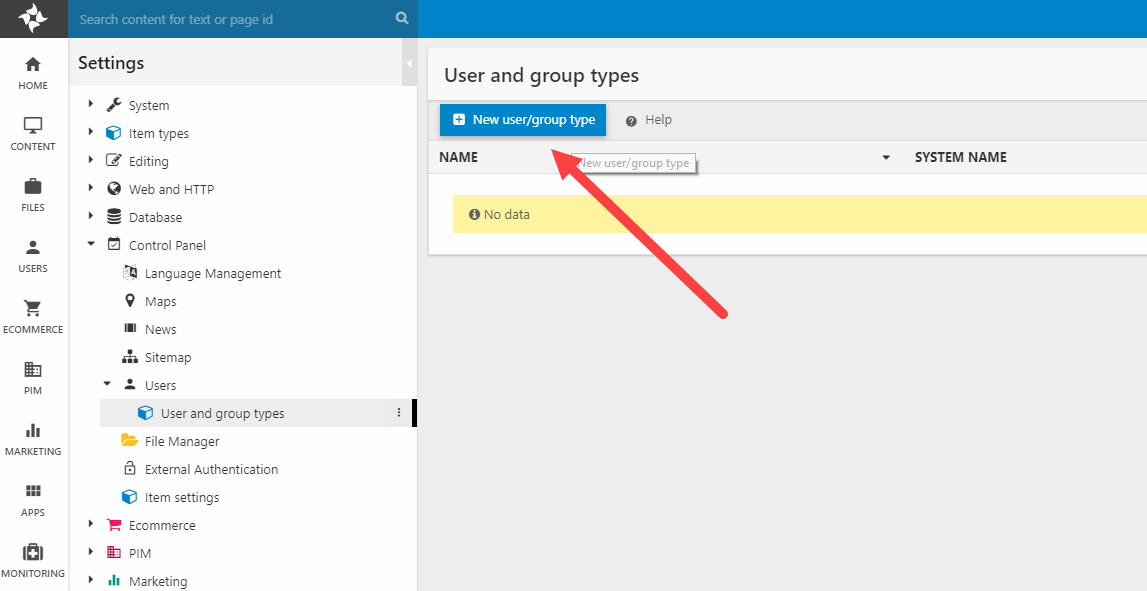Open the PIM section icon
Image resolution: width=1147 pixels, height=591 pixels.
pyautogui.click(x=33, y=370)
